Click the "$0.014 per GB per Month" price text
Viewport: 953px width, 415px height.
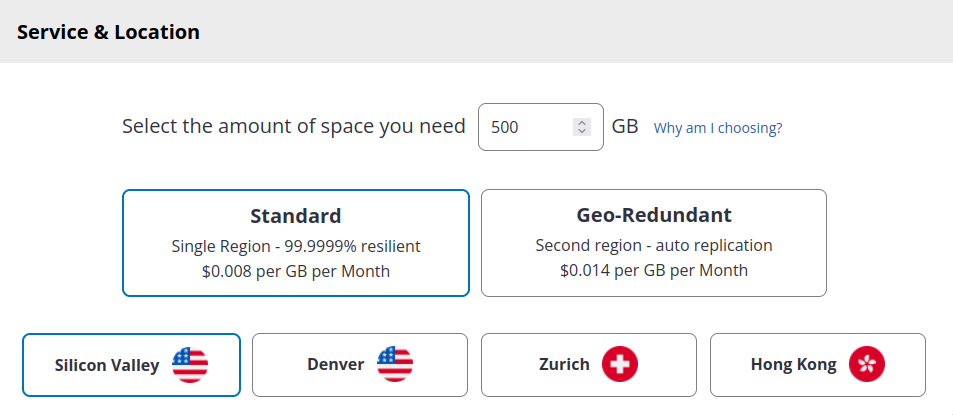tap(654, 270)
